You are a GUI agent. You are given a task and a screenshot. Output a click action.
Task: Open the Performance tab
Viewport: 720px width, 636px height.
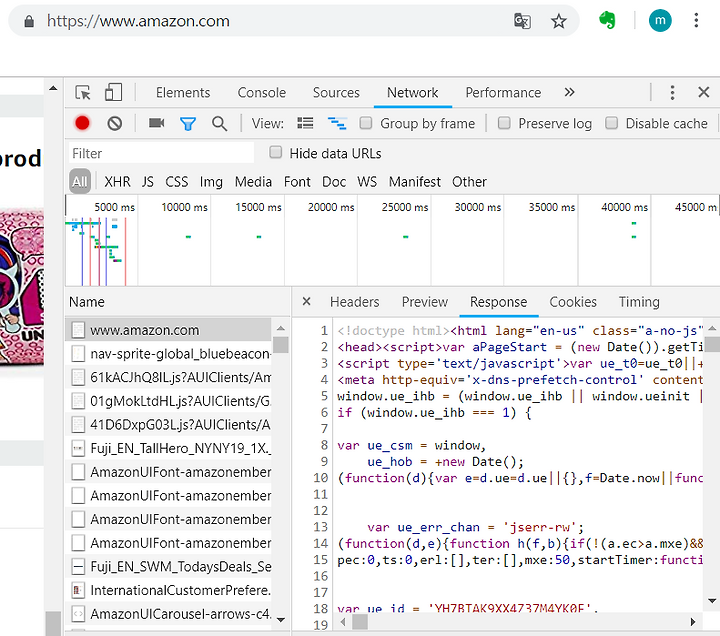tap(503, 93)
